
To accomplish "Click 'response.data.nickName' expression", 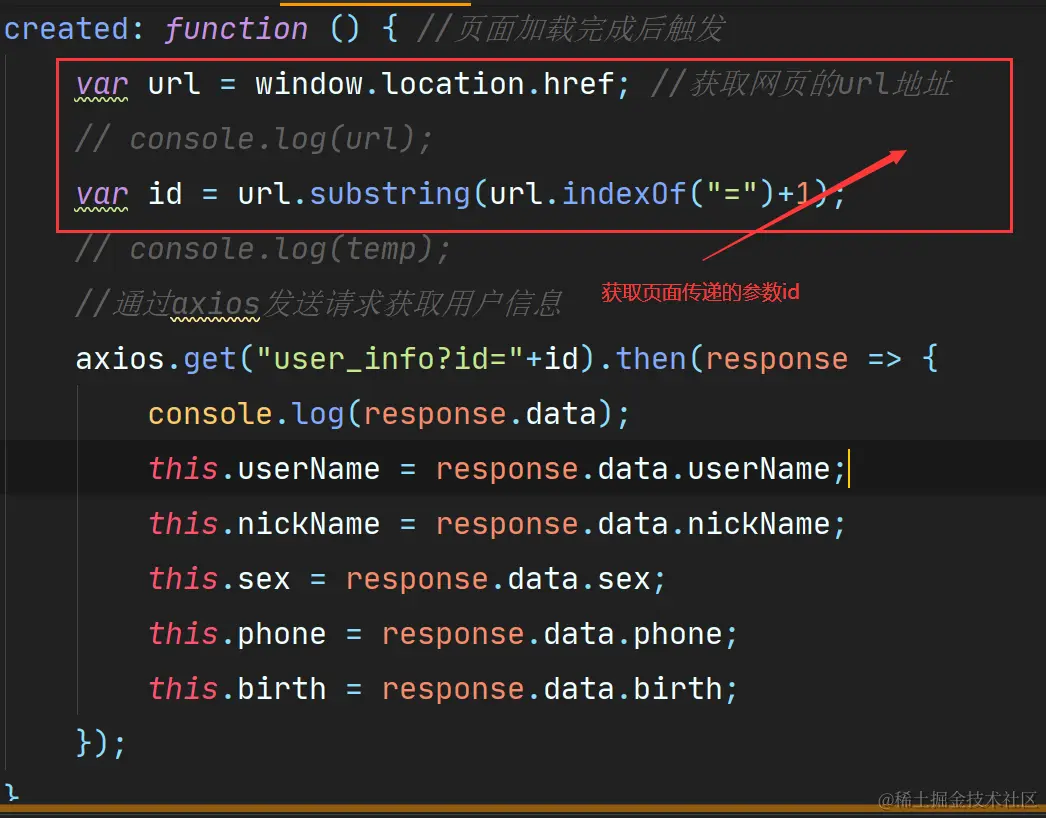I will [x=633, y=524].
